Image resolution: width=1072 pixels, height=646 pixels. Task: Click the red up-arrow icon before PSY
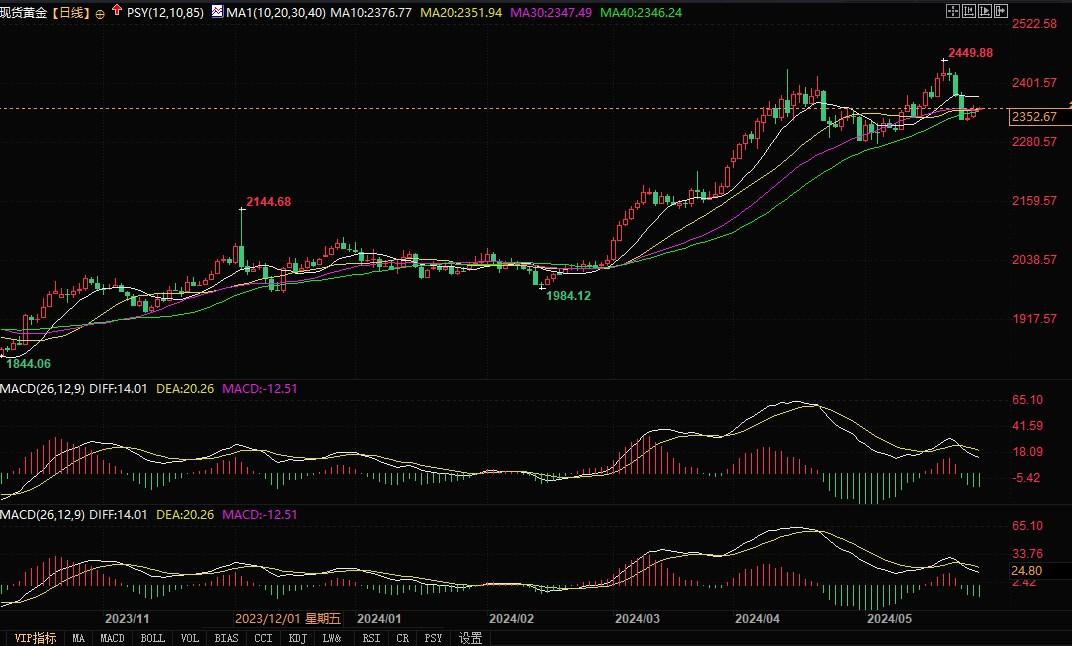117,10
